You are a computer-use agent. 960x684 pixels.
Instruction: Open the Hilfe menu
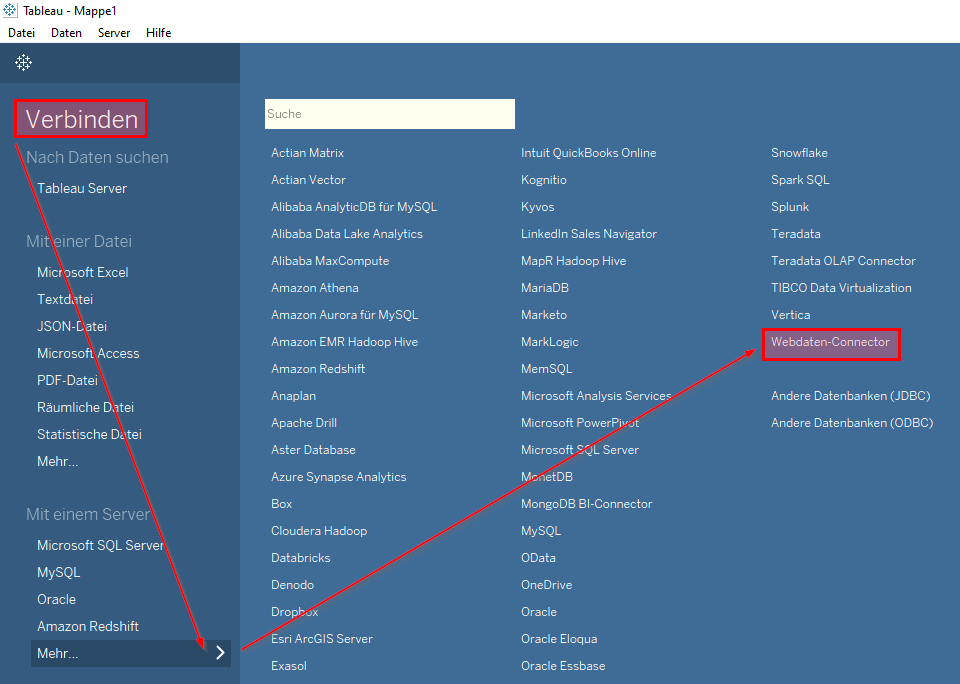[159, 32]
